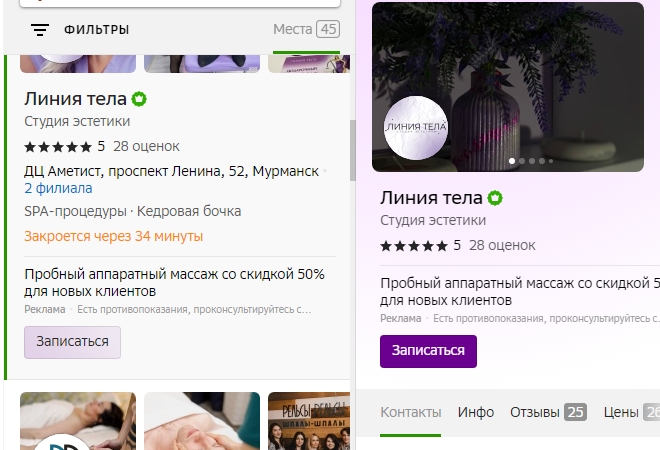Click green verified badge in left listing
Image resolution: width=660 pixels, height=450 pixels.
coord(140,99)
